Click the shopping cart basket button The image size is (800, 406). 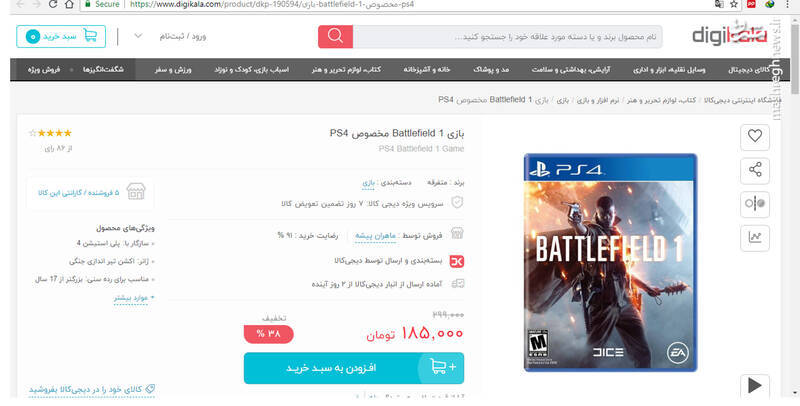pos(61,36)
